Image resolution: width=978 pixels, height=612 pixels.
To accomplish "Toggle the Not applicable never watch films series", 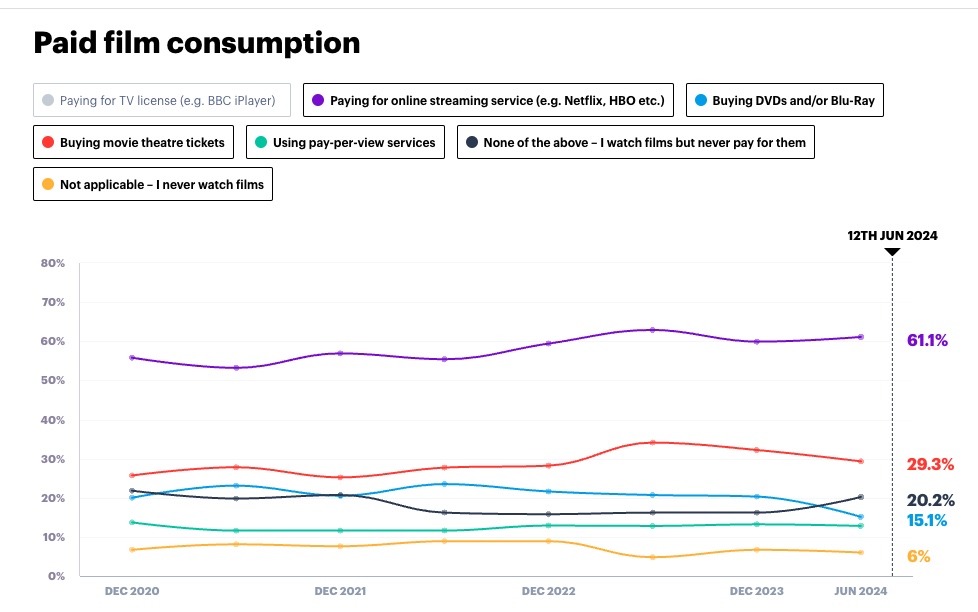I will 153,185.
